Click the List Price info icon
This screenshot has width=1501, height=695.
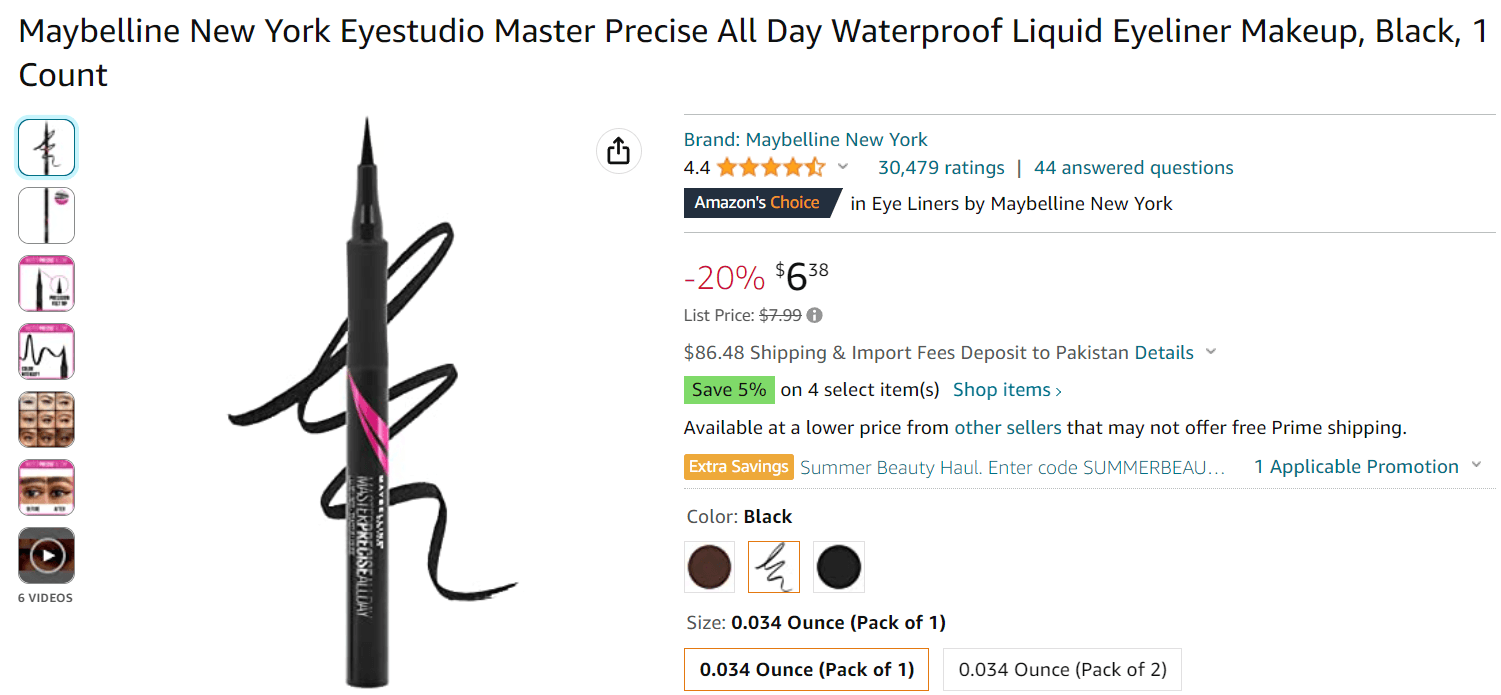tap(815, 316)
